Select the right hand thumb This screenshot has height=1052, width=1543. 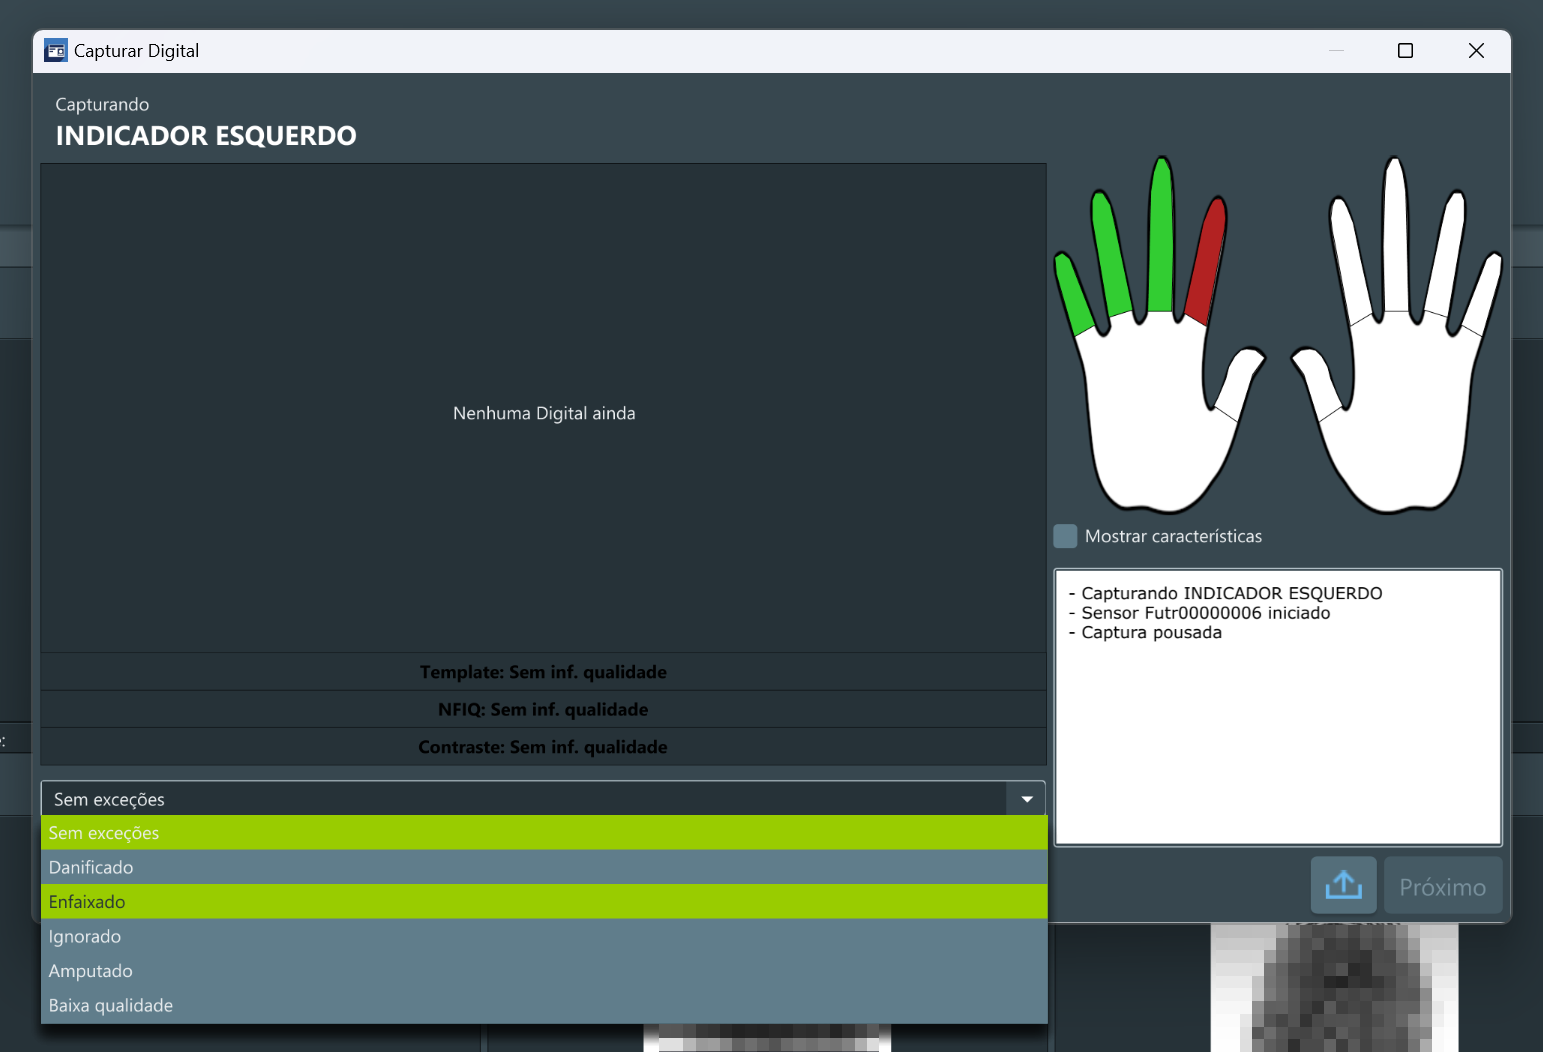(x=1317, y=383)
